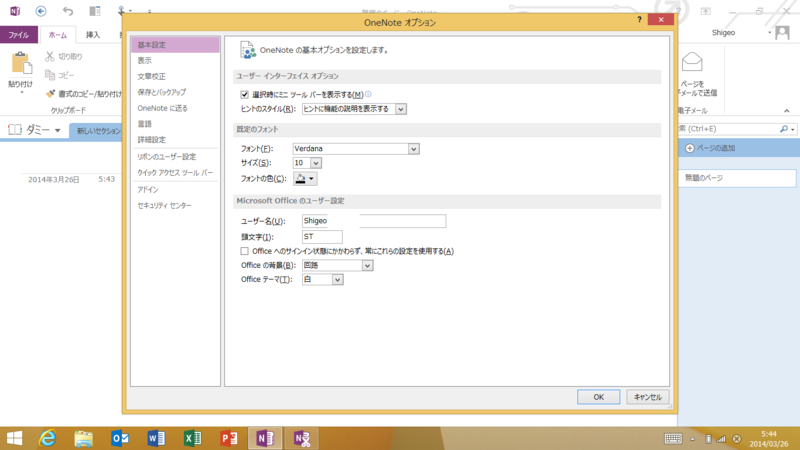Expand the ダミー notebook dropdown
This screenshot has width=800, height=450.
(x=58, y=130)
